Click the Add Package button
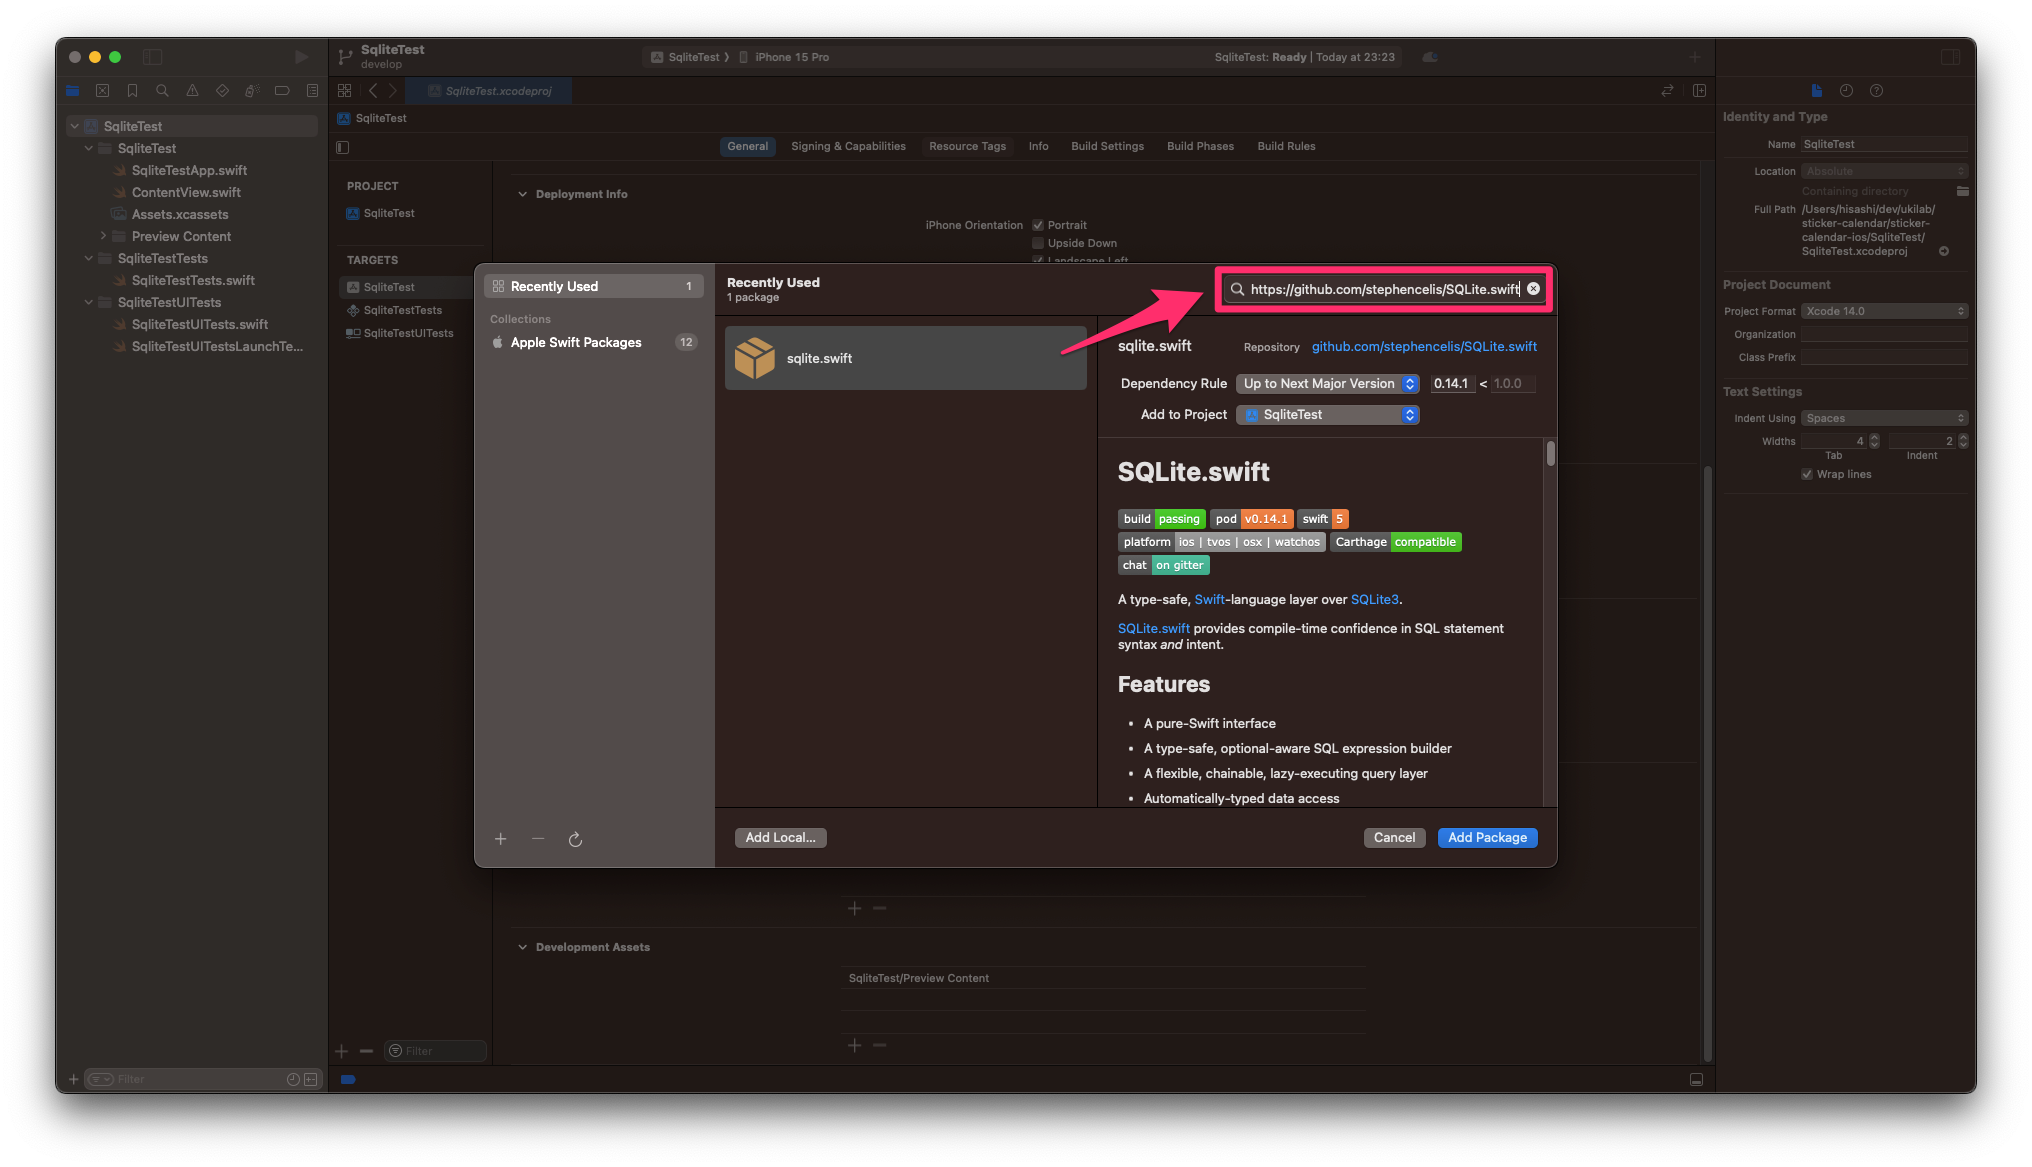Viewport: 2032px width, 1167px height. (x=1487, y=838)
